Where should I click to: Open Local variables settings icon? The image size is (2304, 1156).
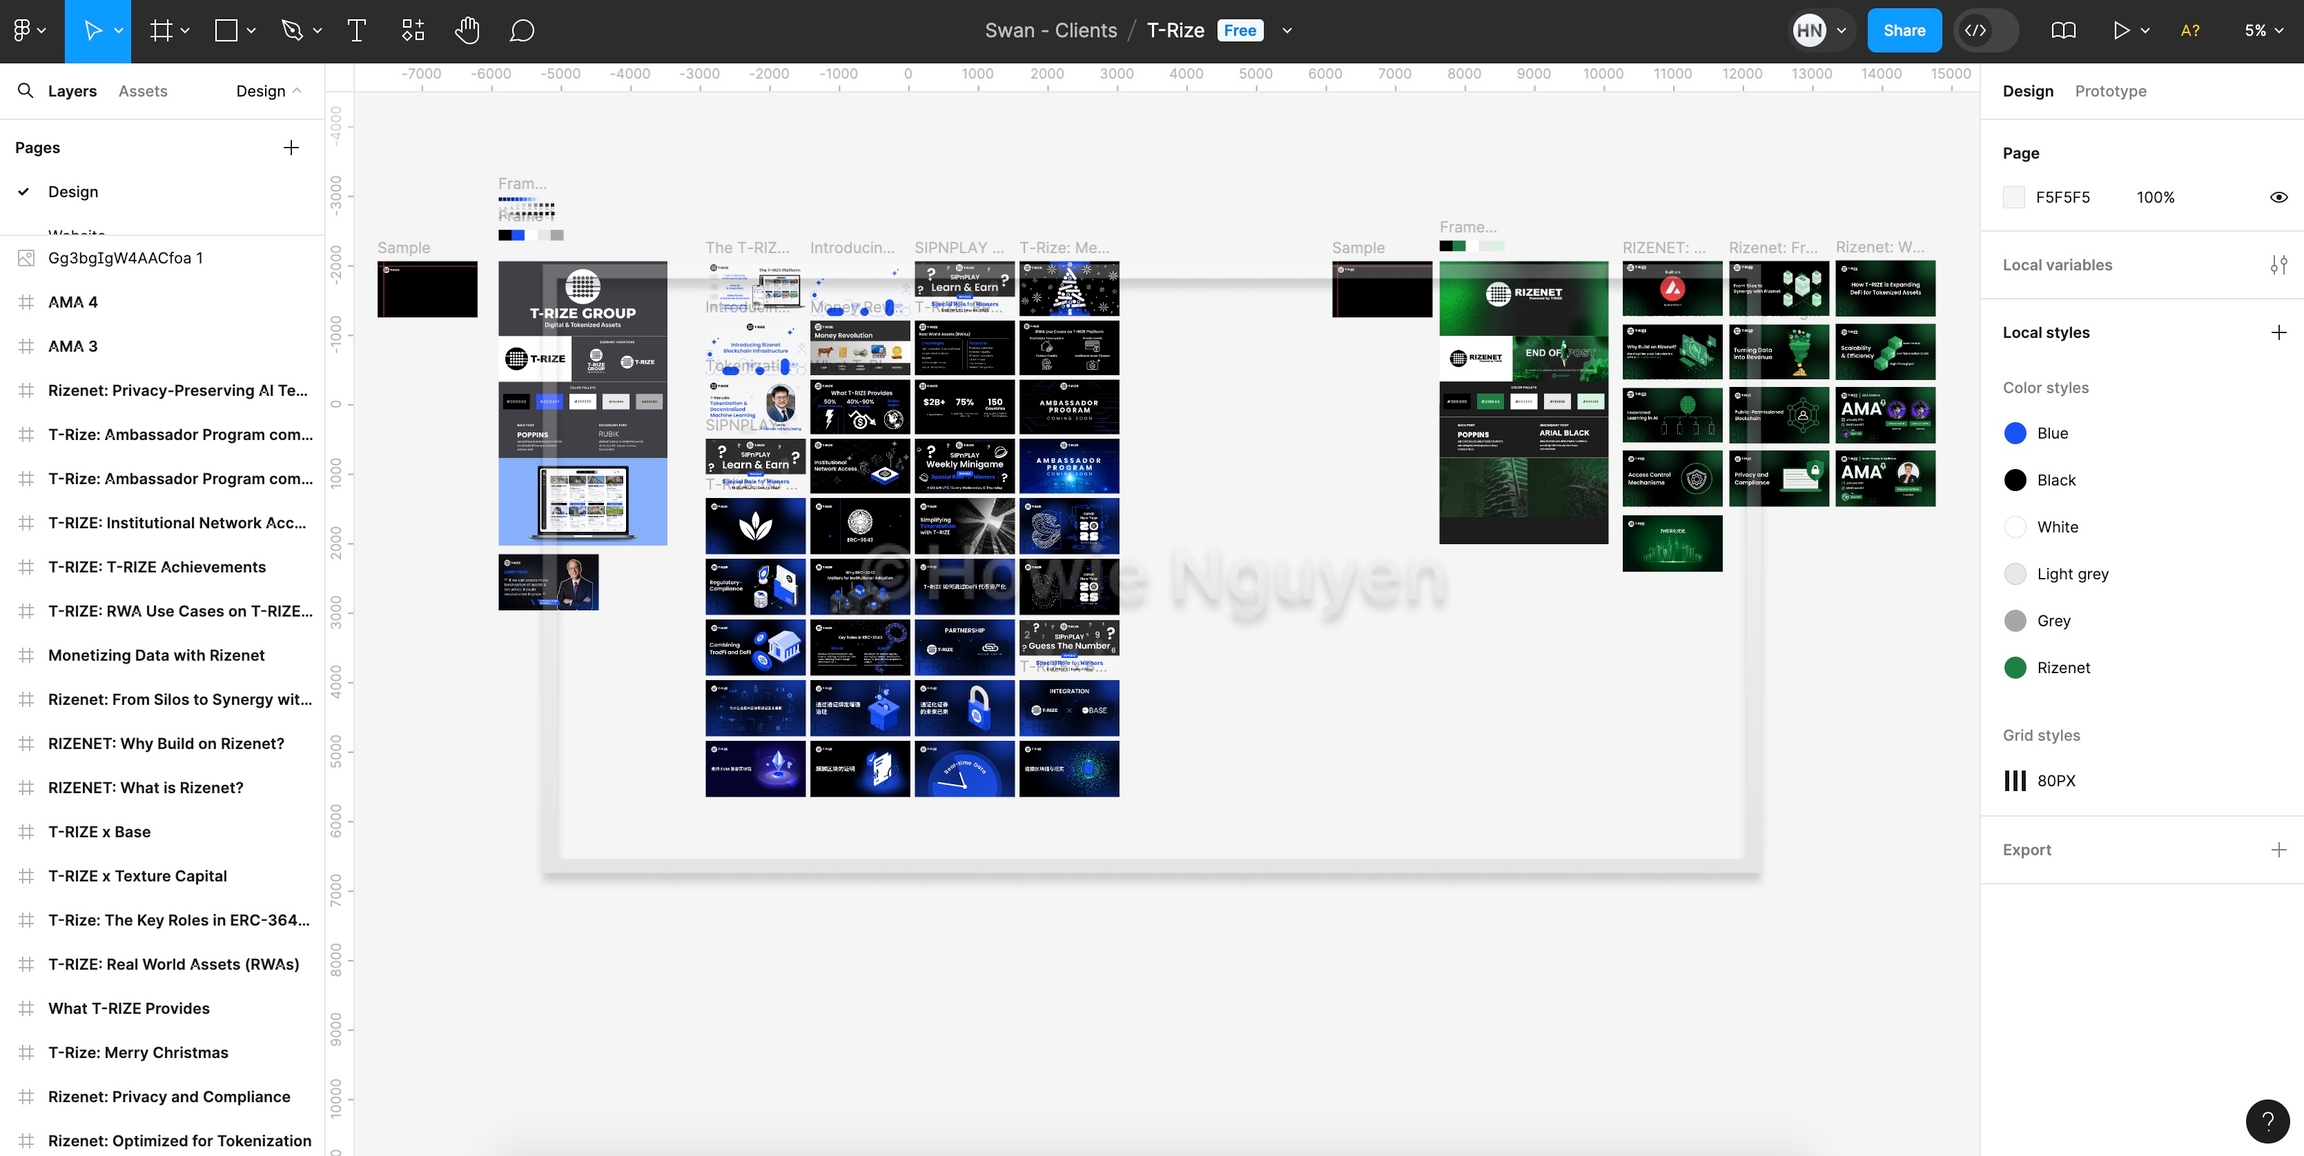tap(2278, 265)
